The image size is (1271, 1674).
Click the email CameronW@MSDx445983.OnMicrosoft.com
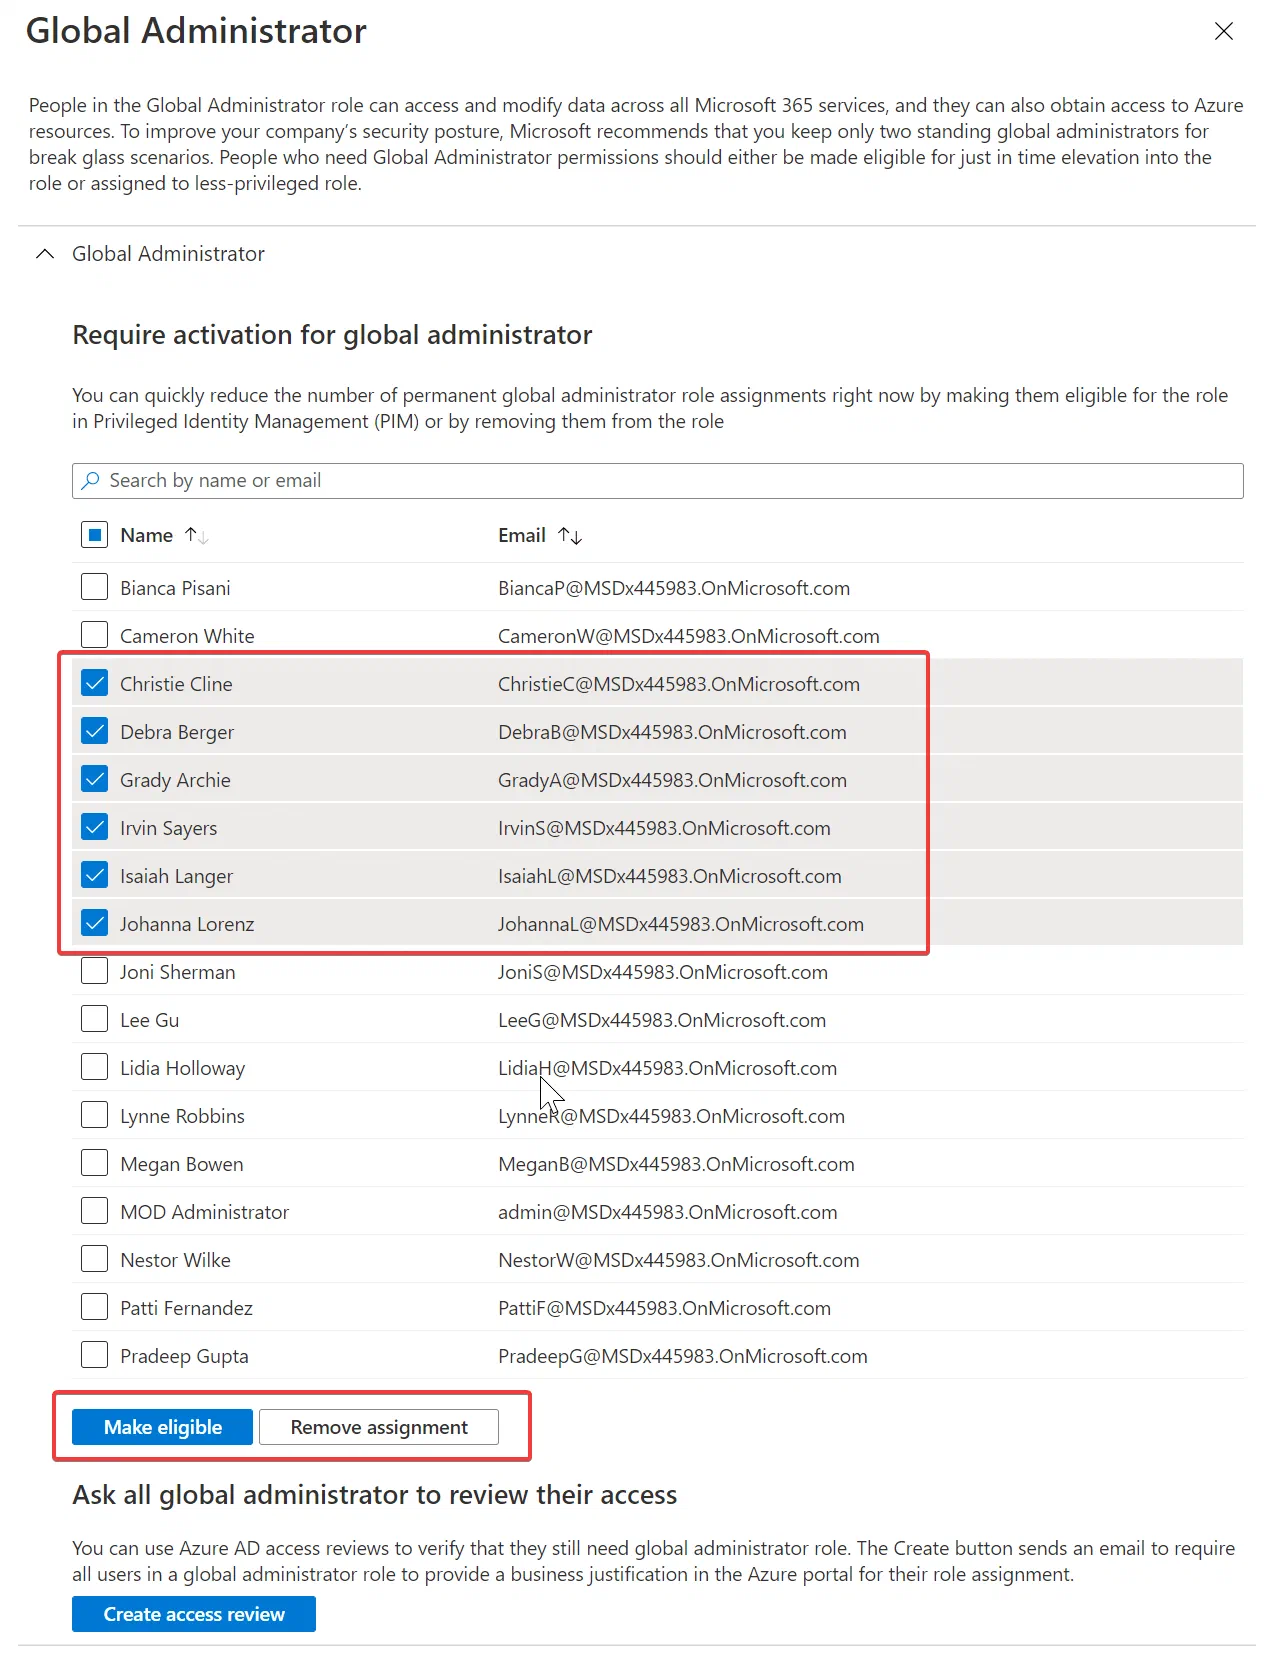point(689,636)
